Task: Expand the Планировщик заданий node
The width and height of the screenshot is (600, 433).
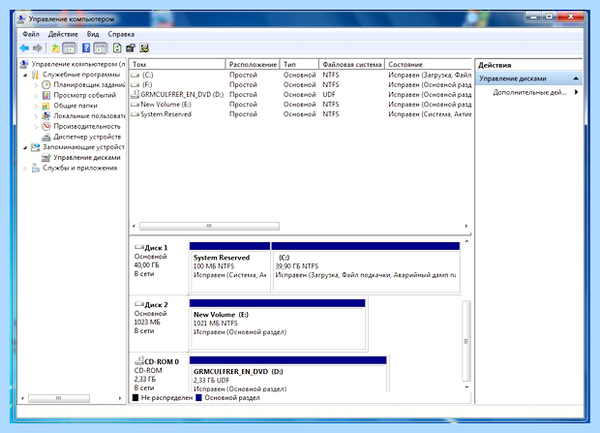Action: [36, 85]
